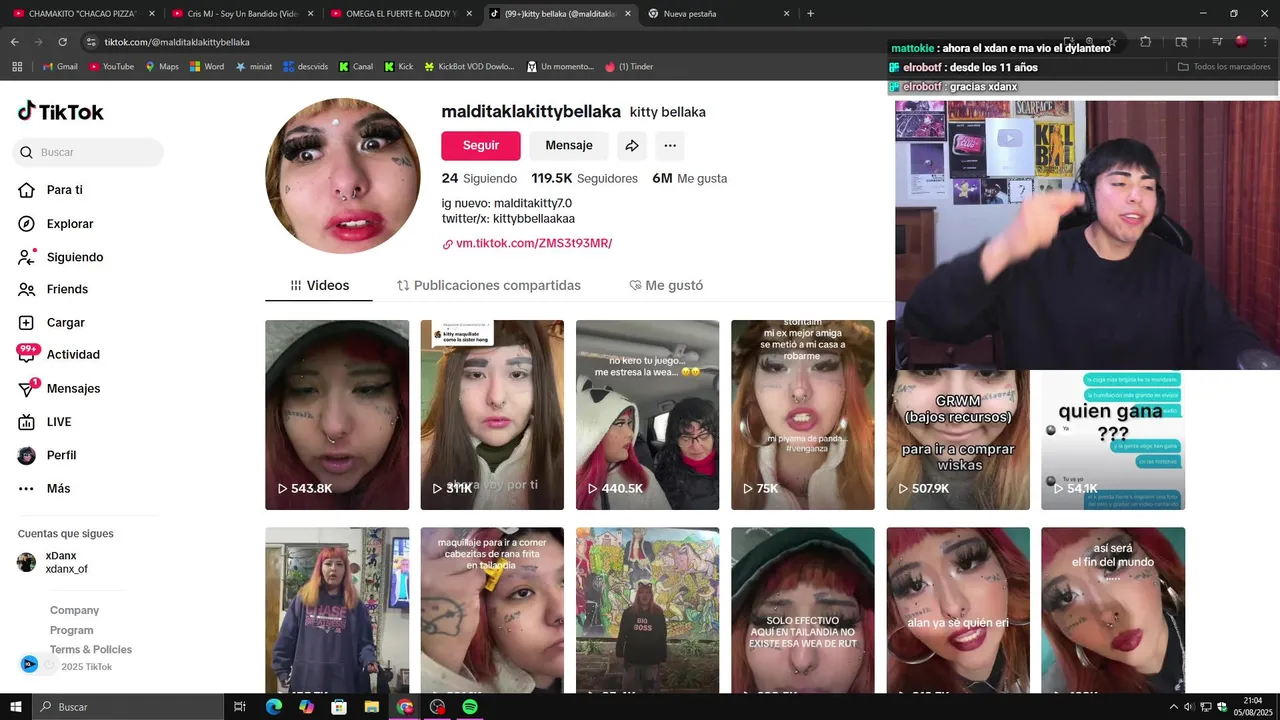Image resolution: width=1280 pixels, height=720 pixels.
Task: Click the taskbar Buscar search box
Action: click(128, 707)
